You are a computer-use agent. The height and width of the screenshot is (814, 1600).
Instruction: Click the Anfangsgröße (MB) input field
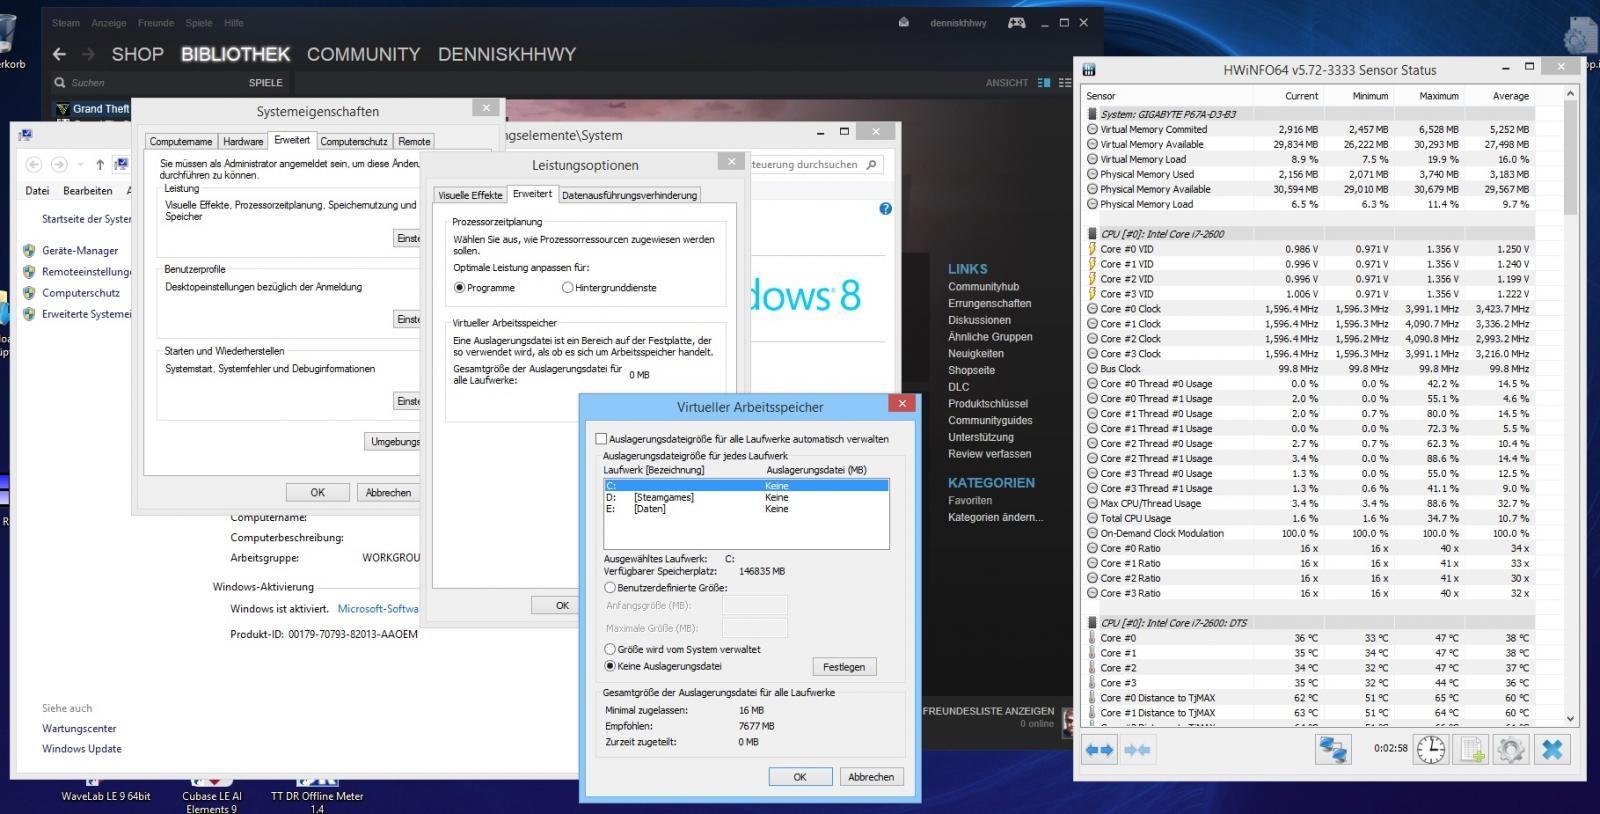(x=755, y=605)
